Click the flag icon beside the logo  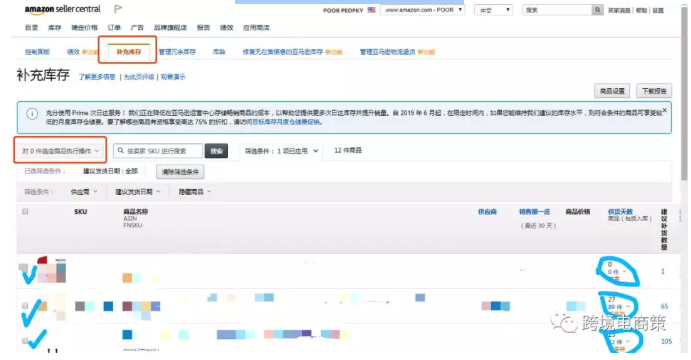click(118, 9)
